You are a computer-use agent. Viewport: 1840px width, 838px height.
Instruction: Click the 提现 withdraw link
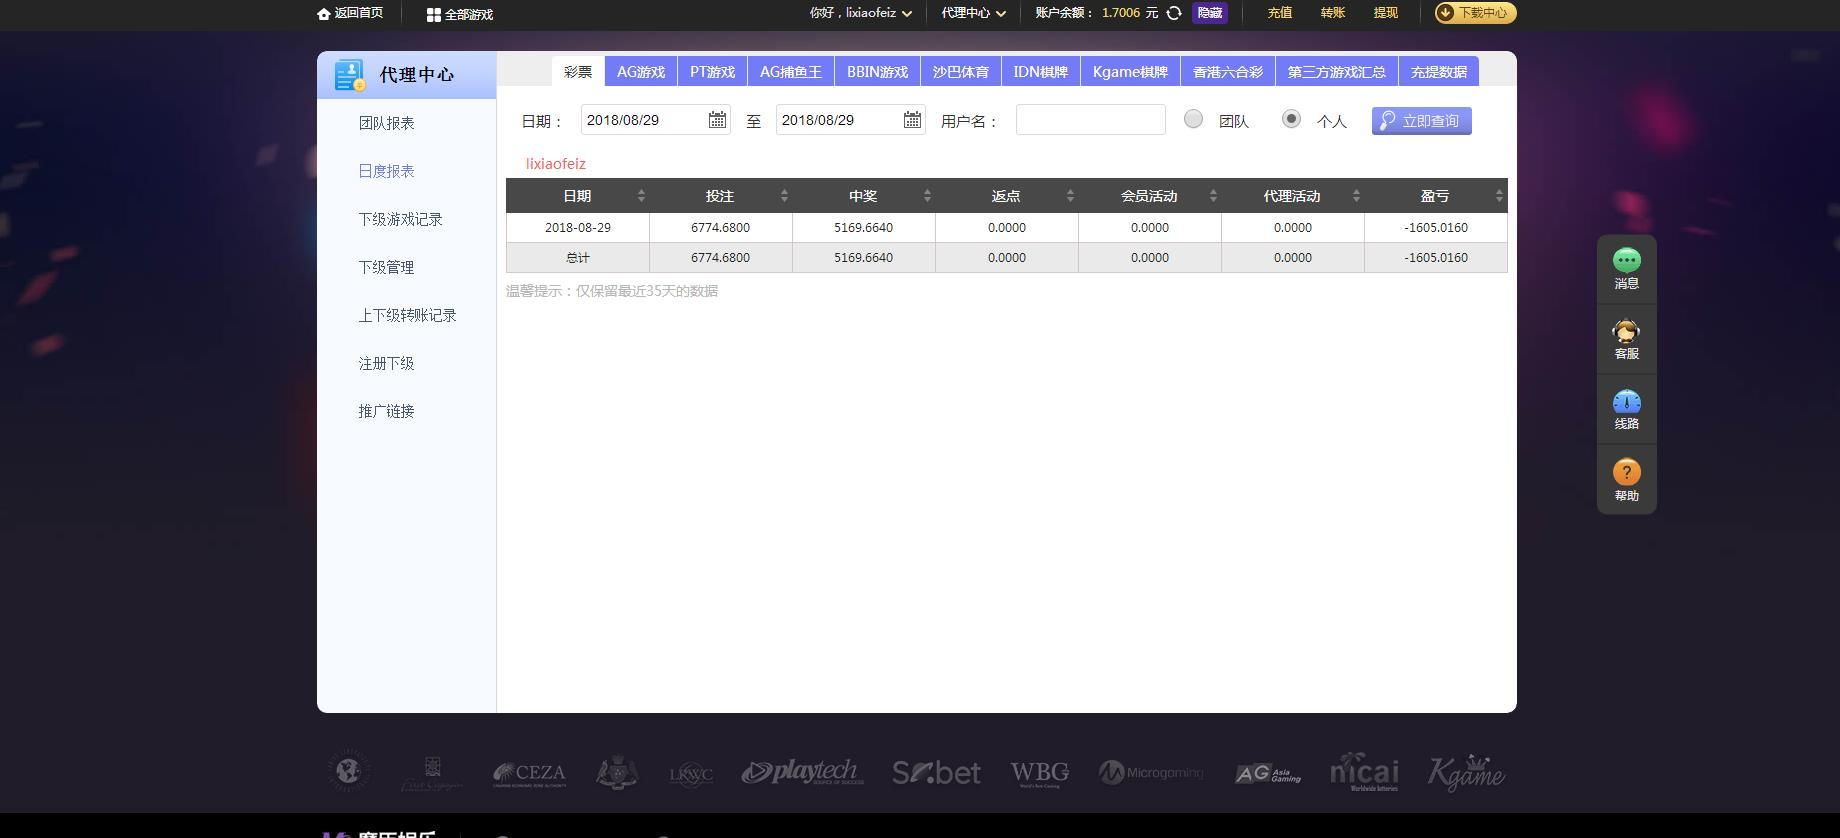tap(1385, 13)
